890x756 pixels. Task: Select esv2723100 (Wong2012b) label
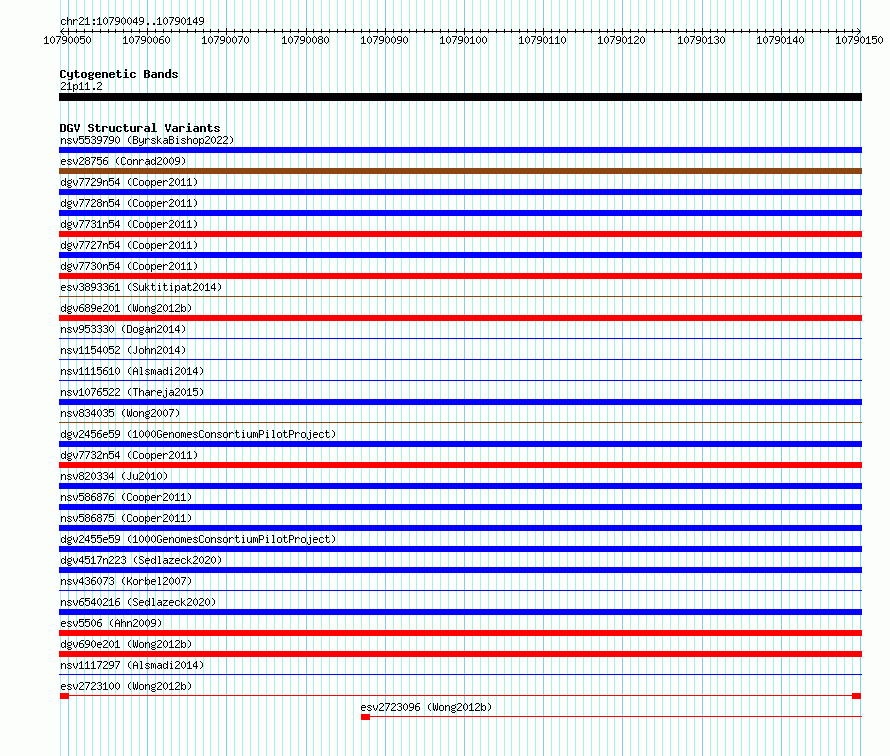[x=126, y=686]
